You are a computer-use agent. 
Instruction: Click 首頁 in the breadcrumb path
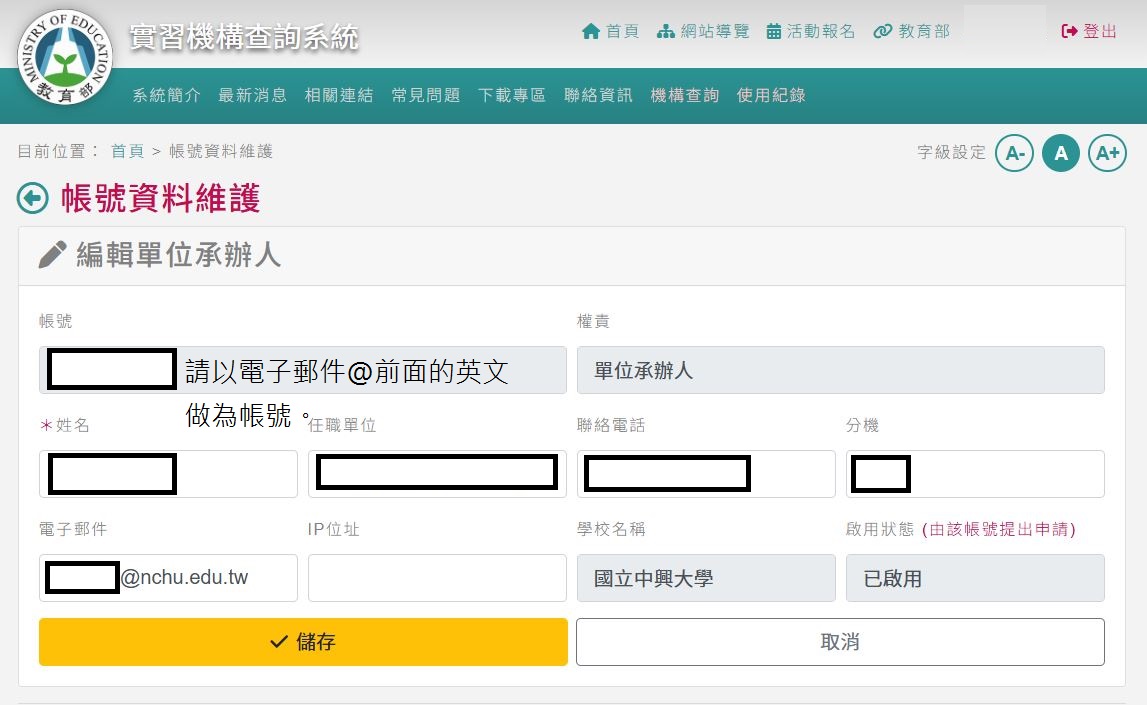pyautogui.click(x=127, y=151)
